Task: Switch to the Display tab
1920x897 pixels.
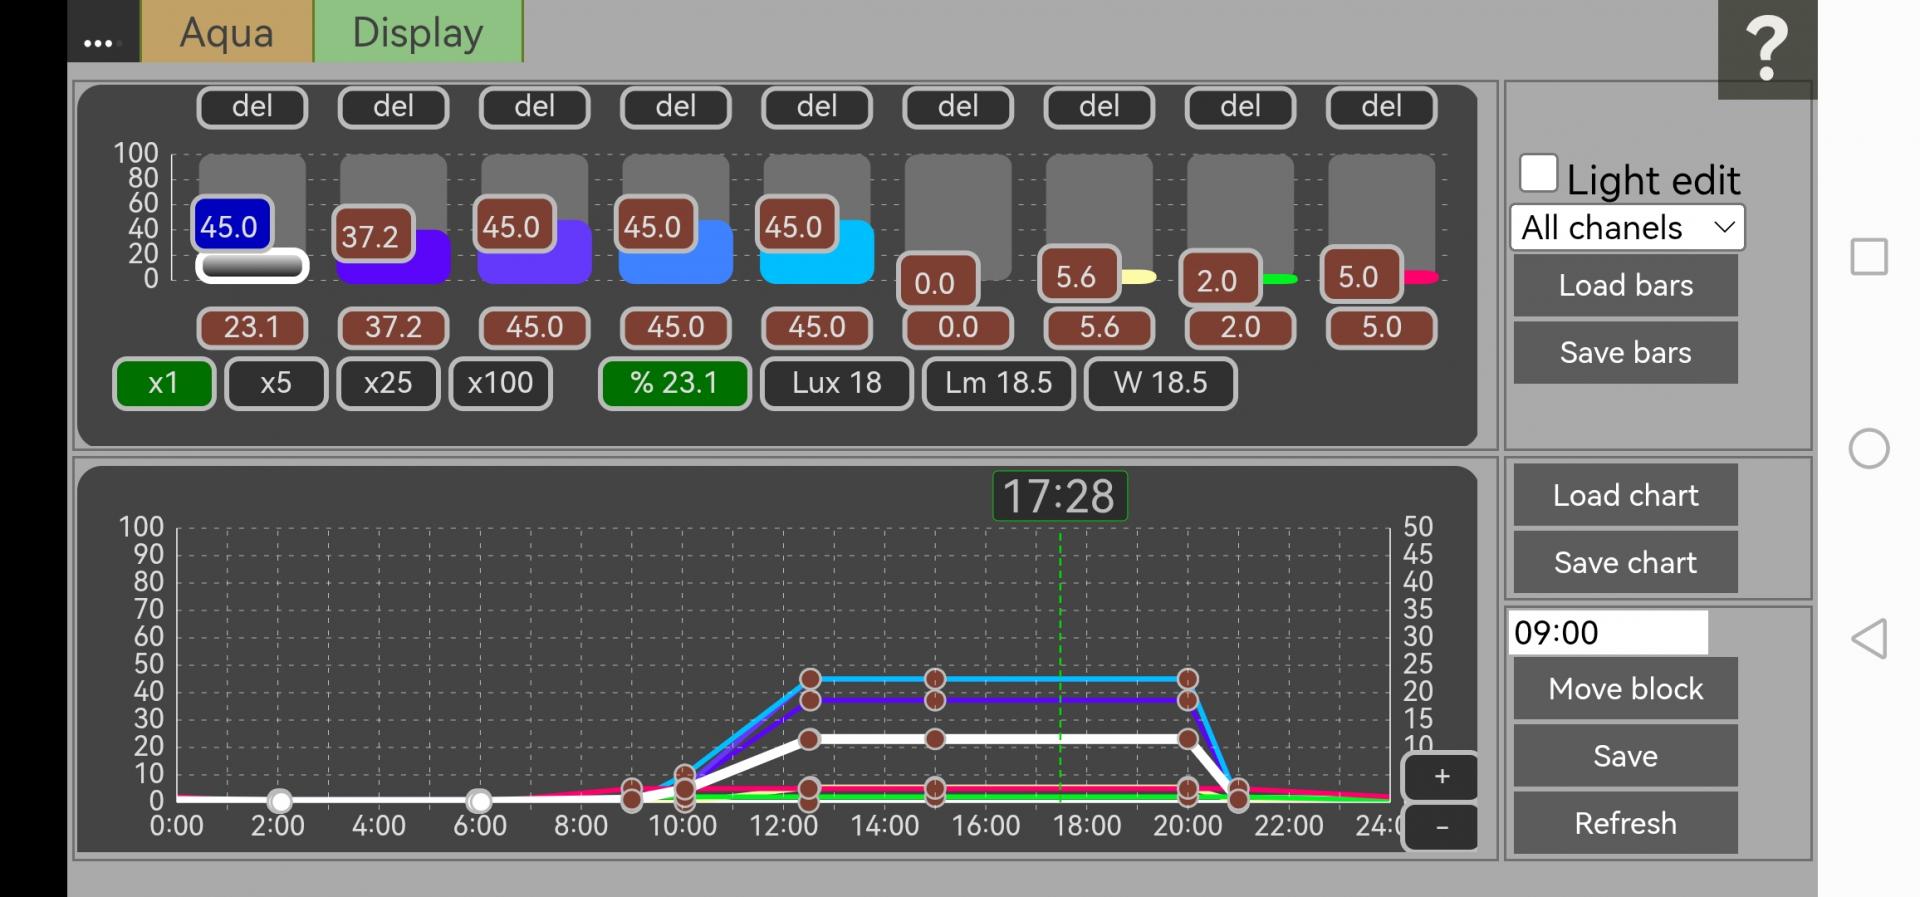Action: [x=418, y=32]
